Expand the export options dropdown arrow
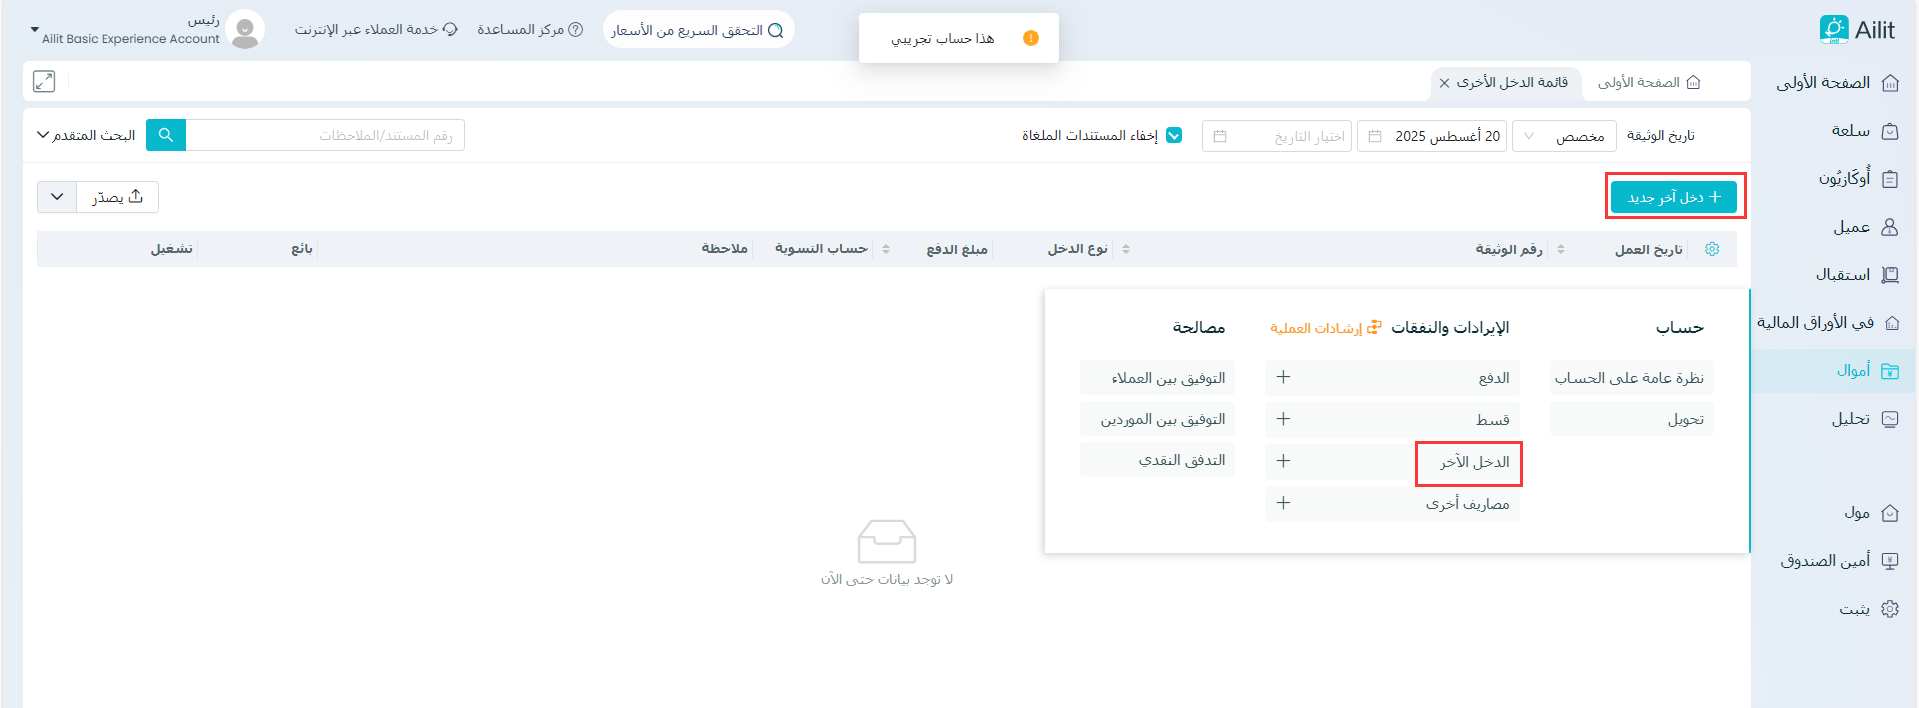Viewport: 1919px width, 708px height. click(57, 197)
